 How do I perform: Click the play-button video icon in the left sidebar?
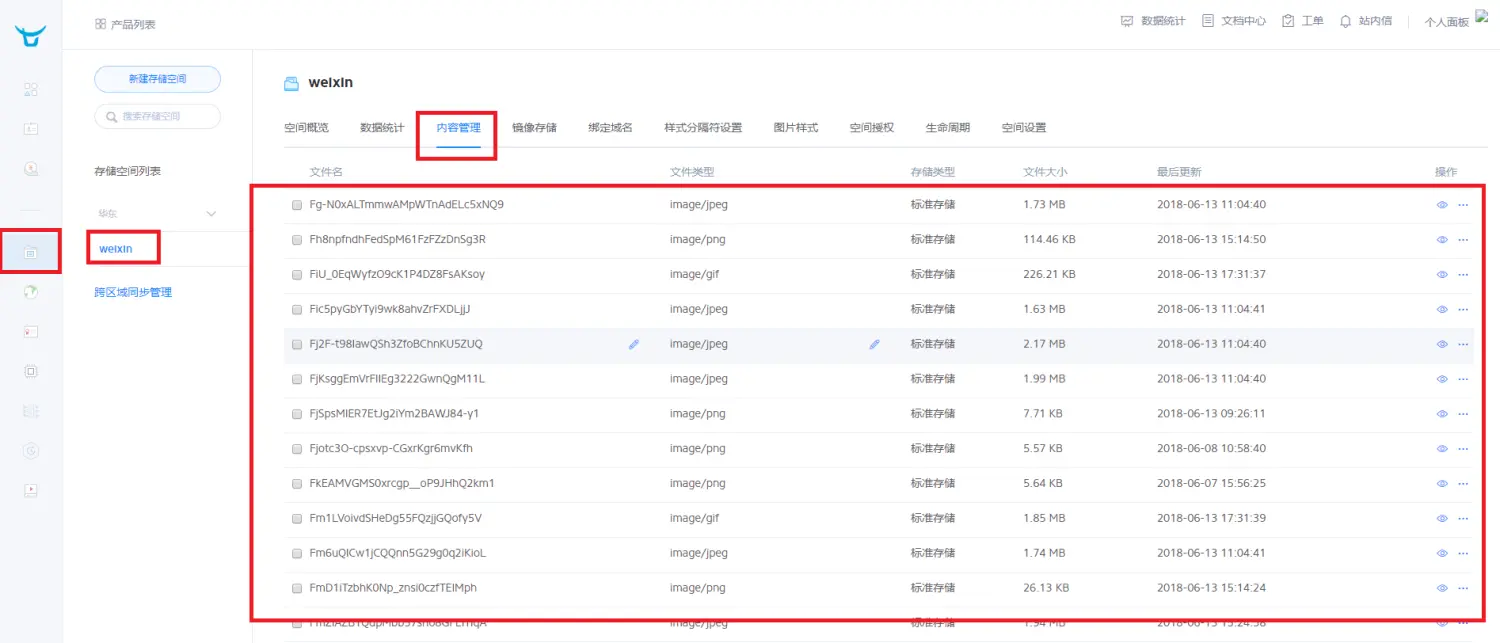(31, 490)
